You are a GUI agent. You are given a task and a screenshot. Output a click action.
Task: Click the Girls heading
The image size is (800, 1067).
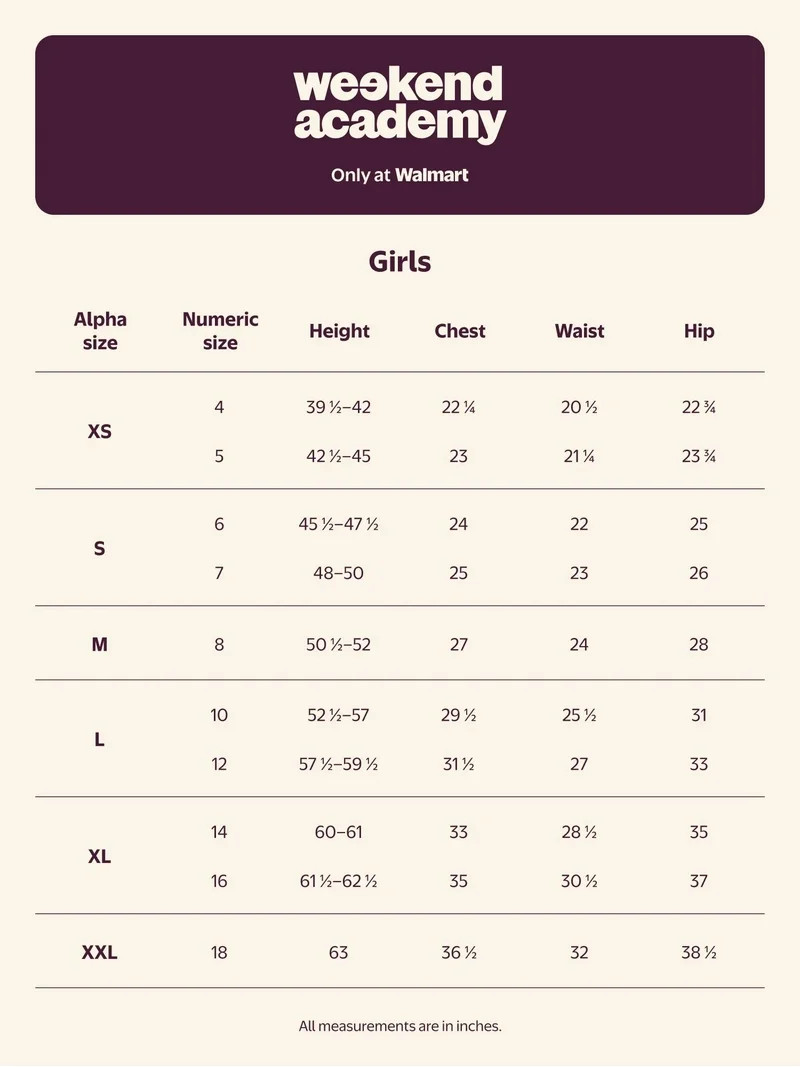click(x=400, y=262)
